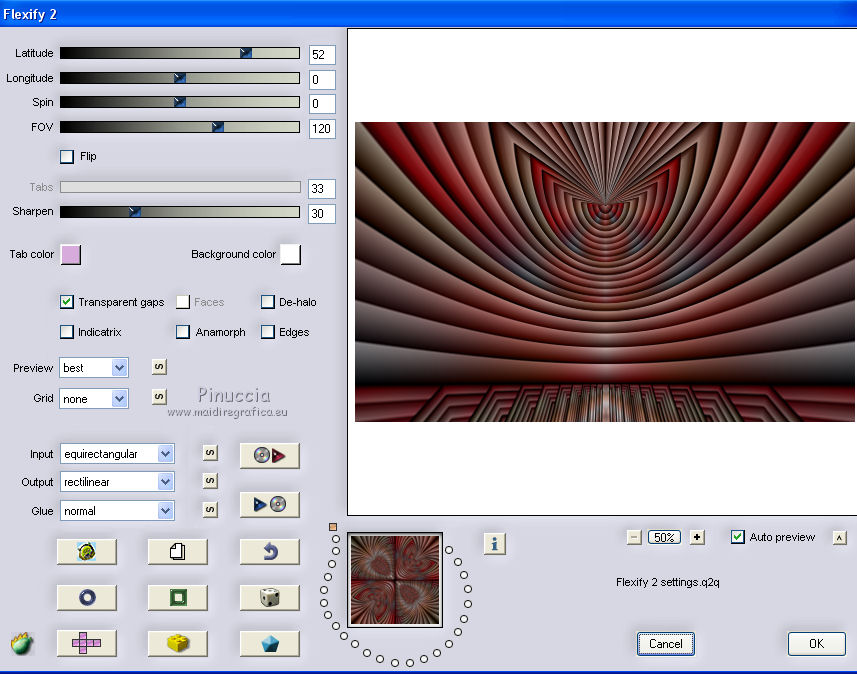Click the blue undo arrow button
This screenshot has height=674, width=857.
point(269,552)
